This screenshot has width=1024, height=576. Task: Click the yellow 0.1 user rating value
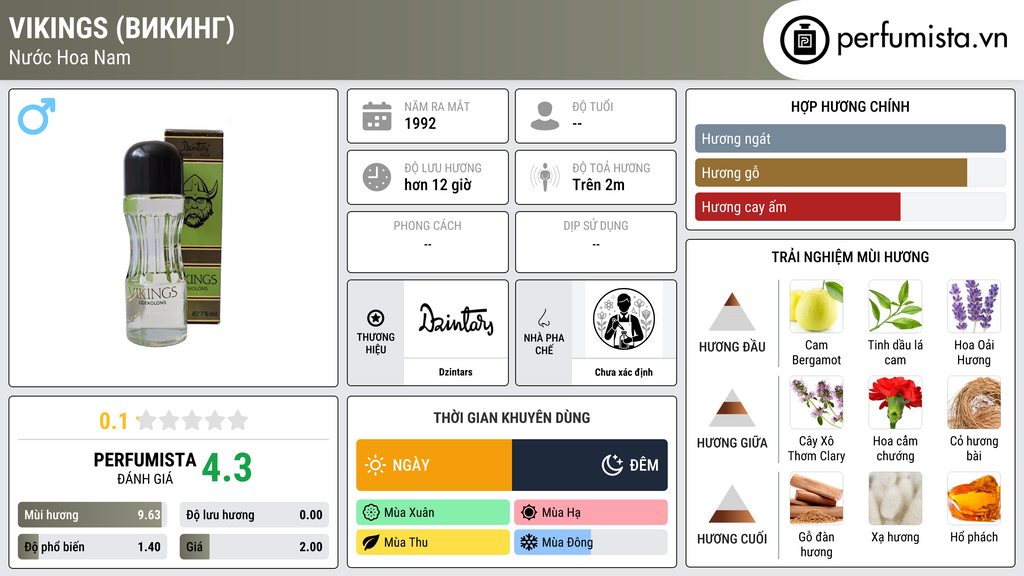[114, 421]
